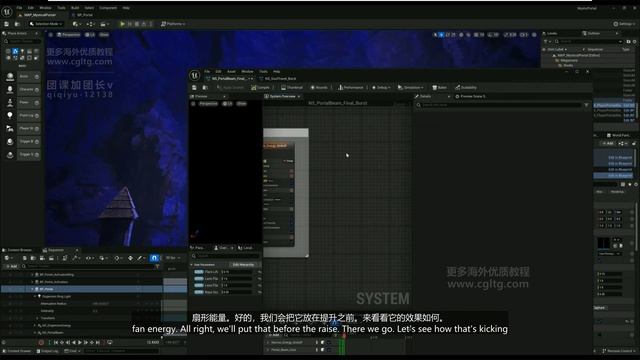Screen dimensions: 640x360
Task: Click the Scalability button in Niagara toolbar
Action: click(x=466, y=87)
